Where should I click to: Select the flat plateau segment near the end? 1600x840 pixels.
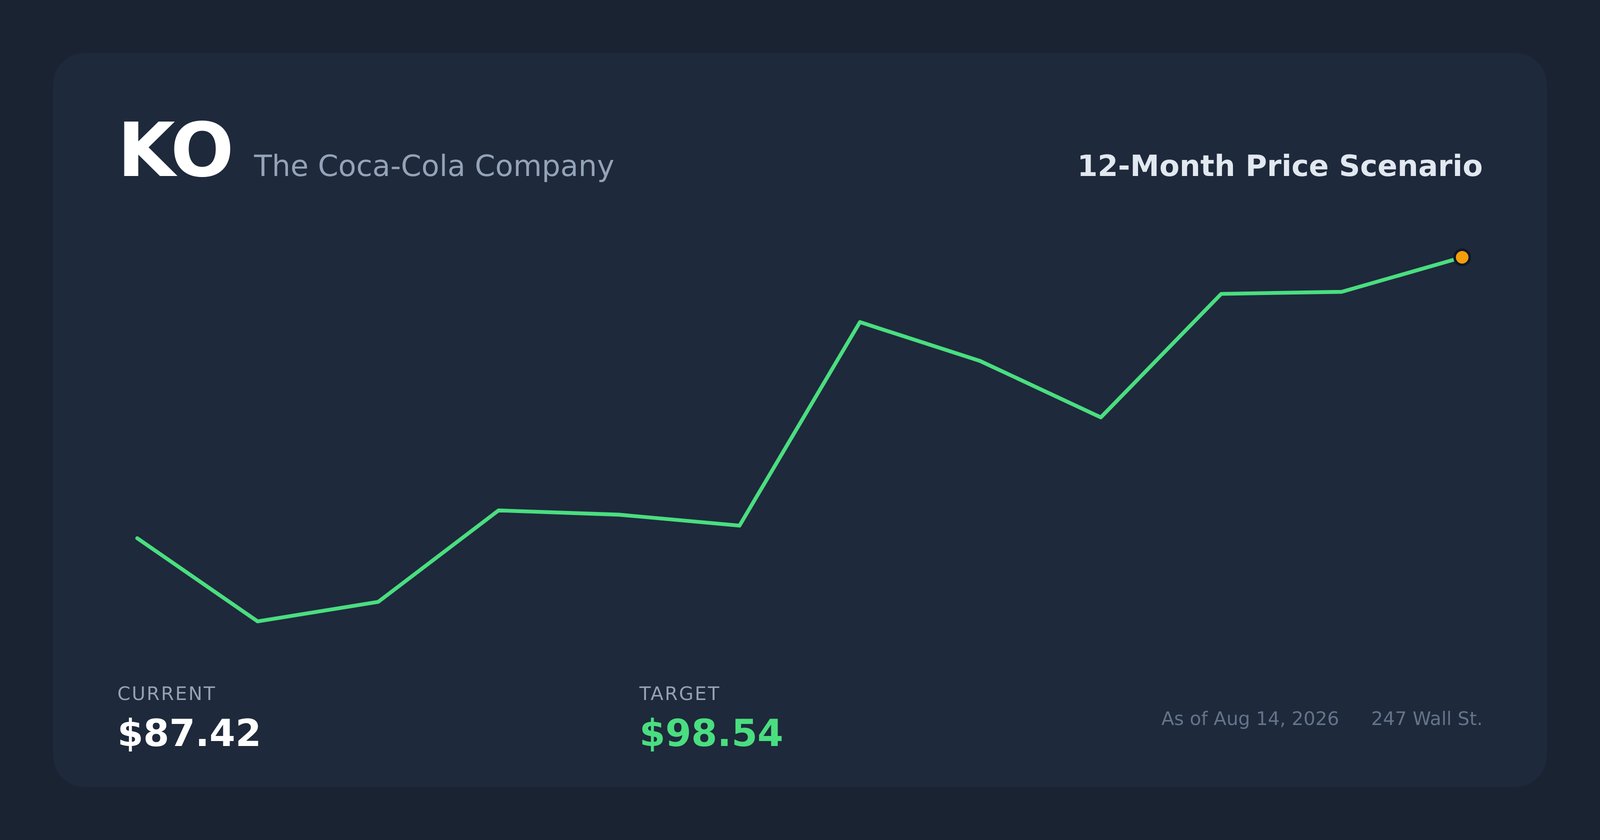coord(1281,293)
